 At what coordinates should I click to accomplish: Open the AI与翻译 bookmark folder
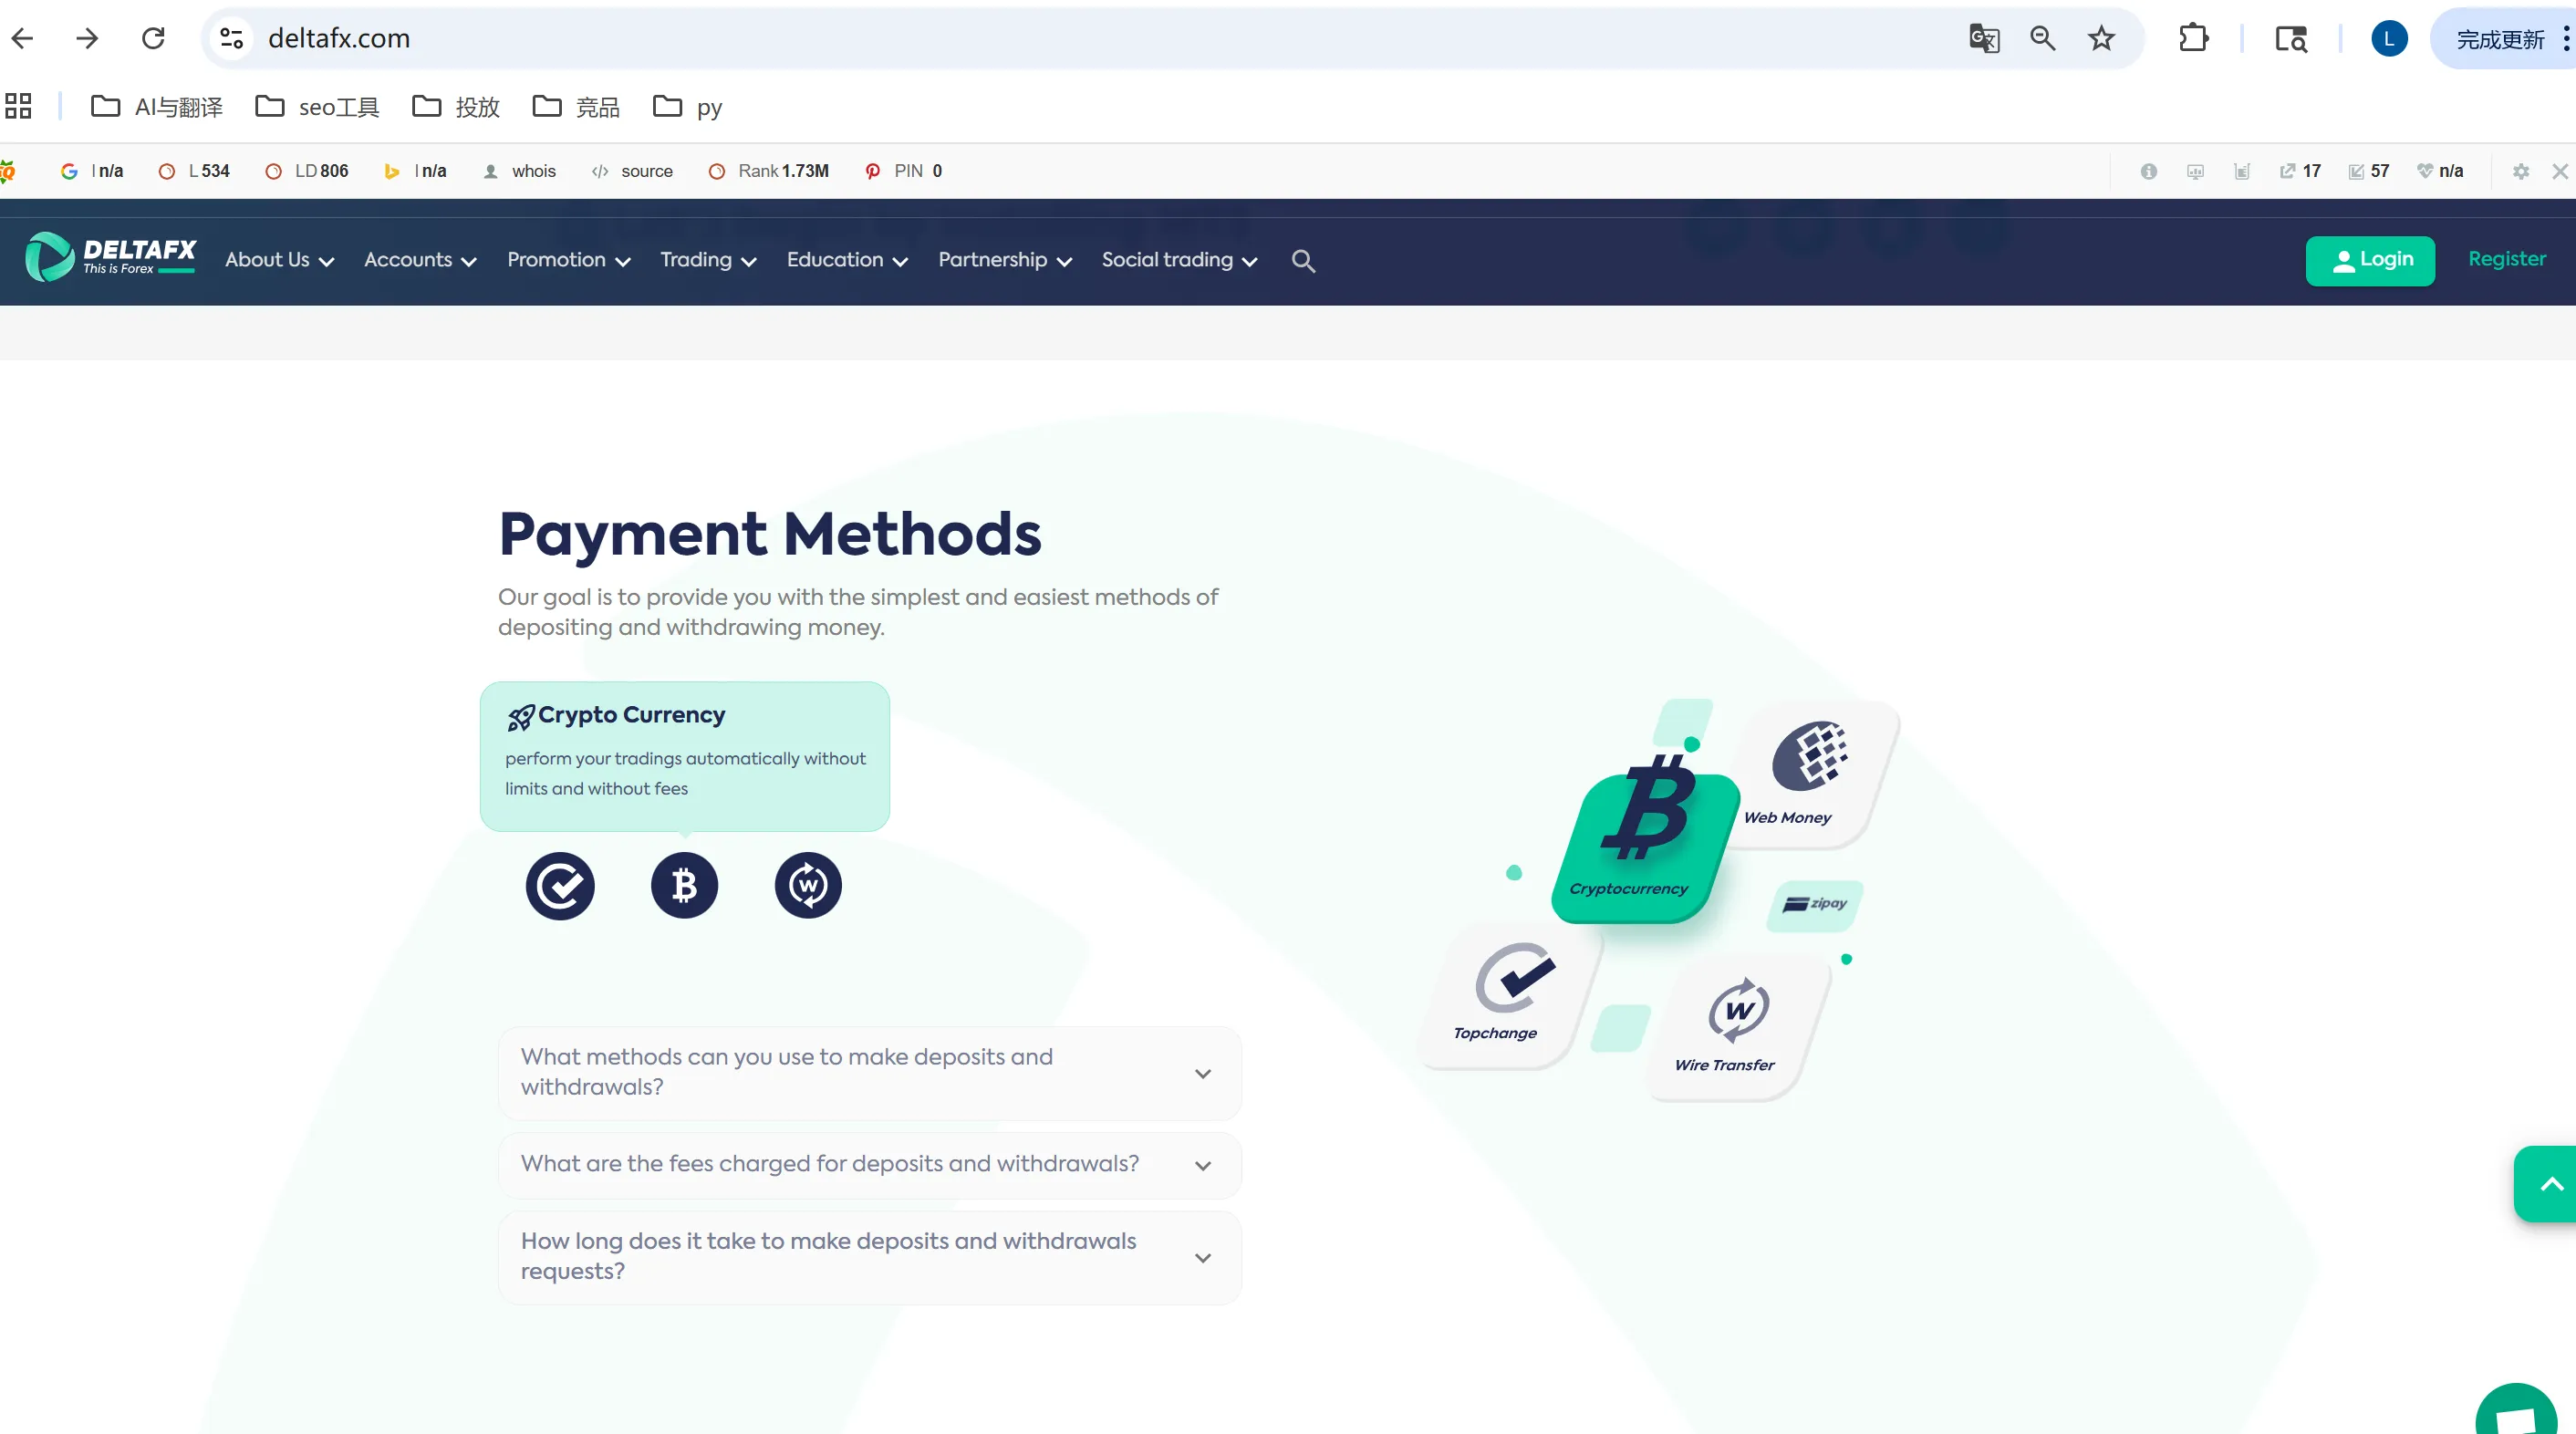[x=157, y=106]
